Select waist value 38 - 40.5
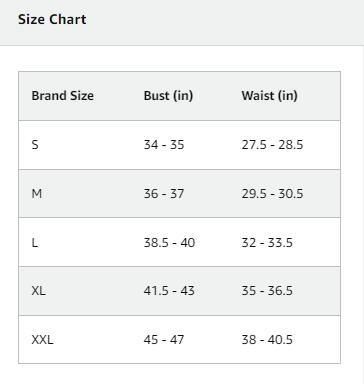This screenshot has width=364, height=384. [267, 340]
